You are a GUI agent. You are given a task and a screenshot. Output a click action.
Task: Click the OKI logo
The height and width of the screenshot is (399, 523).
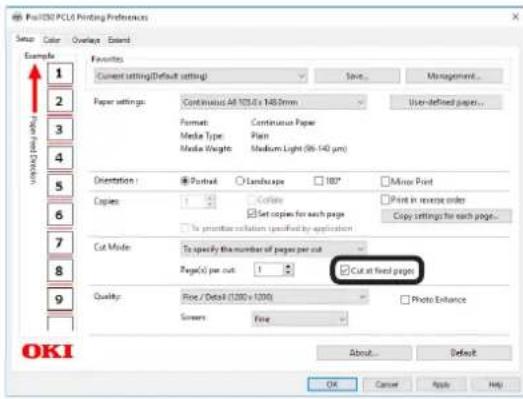tap(47, 351)
